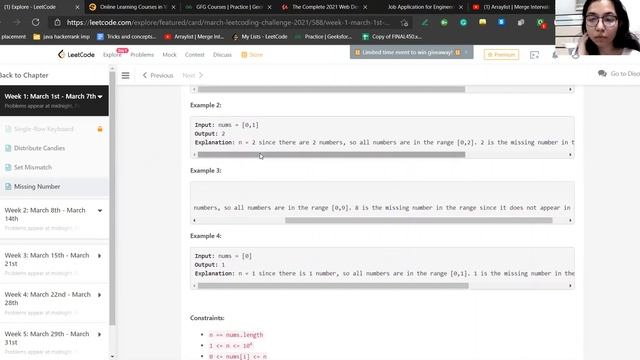Viewport: 640px width, 360px height.
Task: Click the Example 3 scrollbar left arrow
Action: pyautogui.click(x=194, y=220)
